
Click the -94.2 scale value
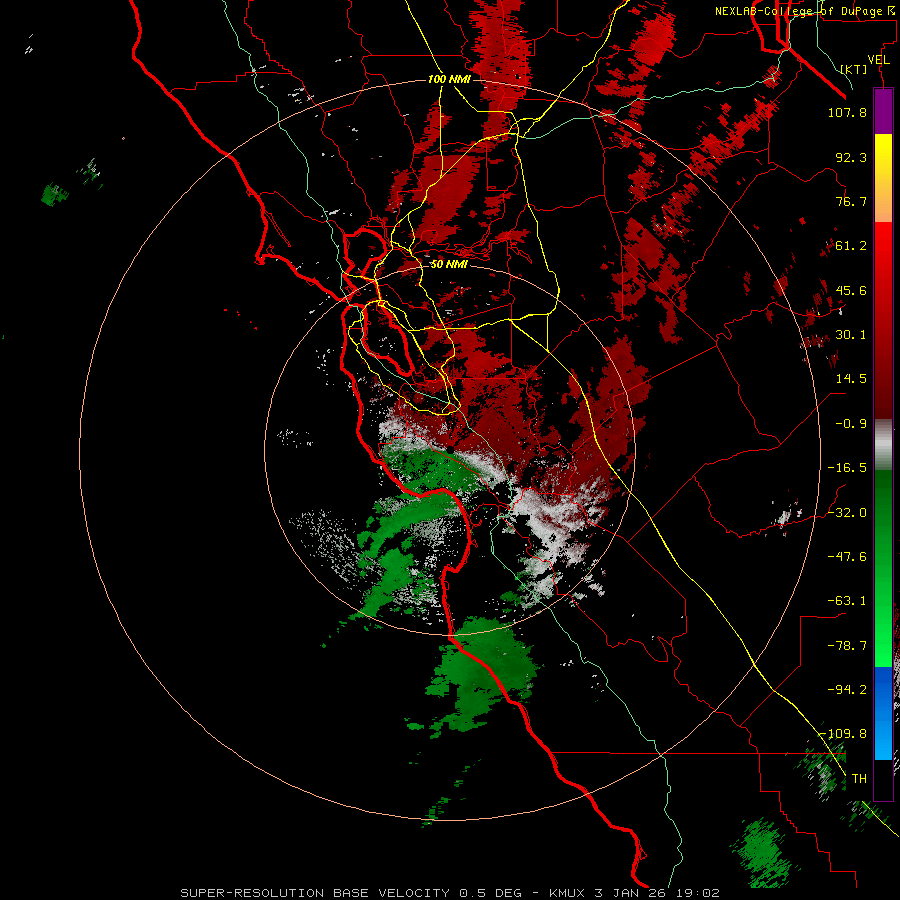[847, 690]
